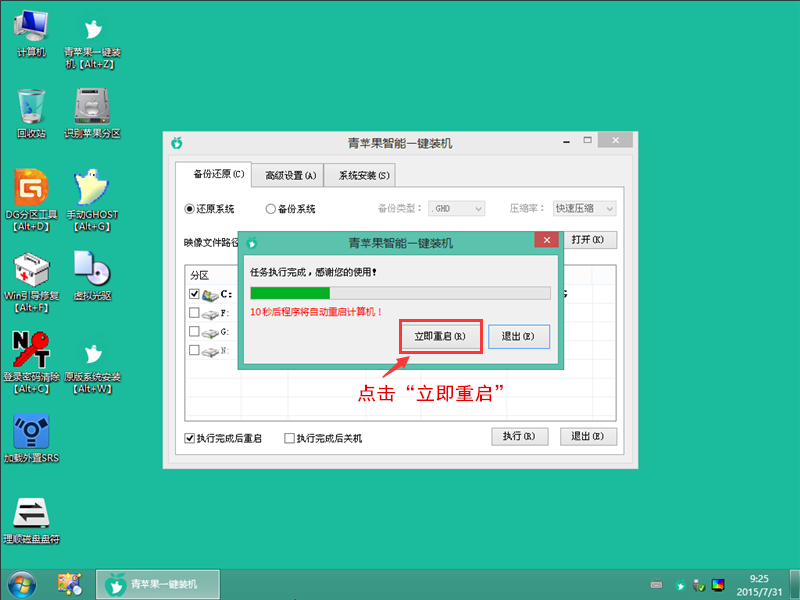This screenshot has width=800, height=600.
Task: Open the 压缩率 compression dropdown
Action: (x=584, y=208)
